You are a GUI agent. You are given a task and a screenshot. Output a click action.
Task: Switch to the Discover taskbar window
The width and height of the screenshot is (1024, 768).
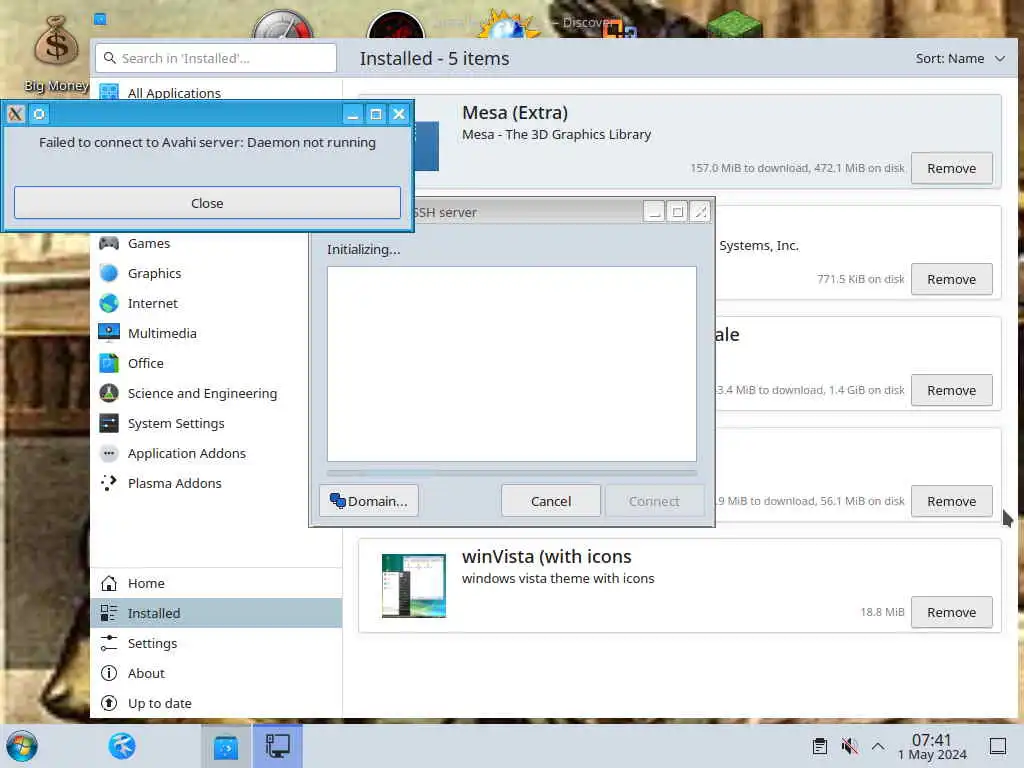(226, 746)
